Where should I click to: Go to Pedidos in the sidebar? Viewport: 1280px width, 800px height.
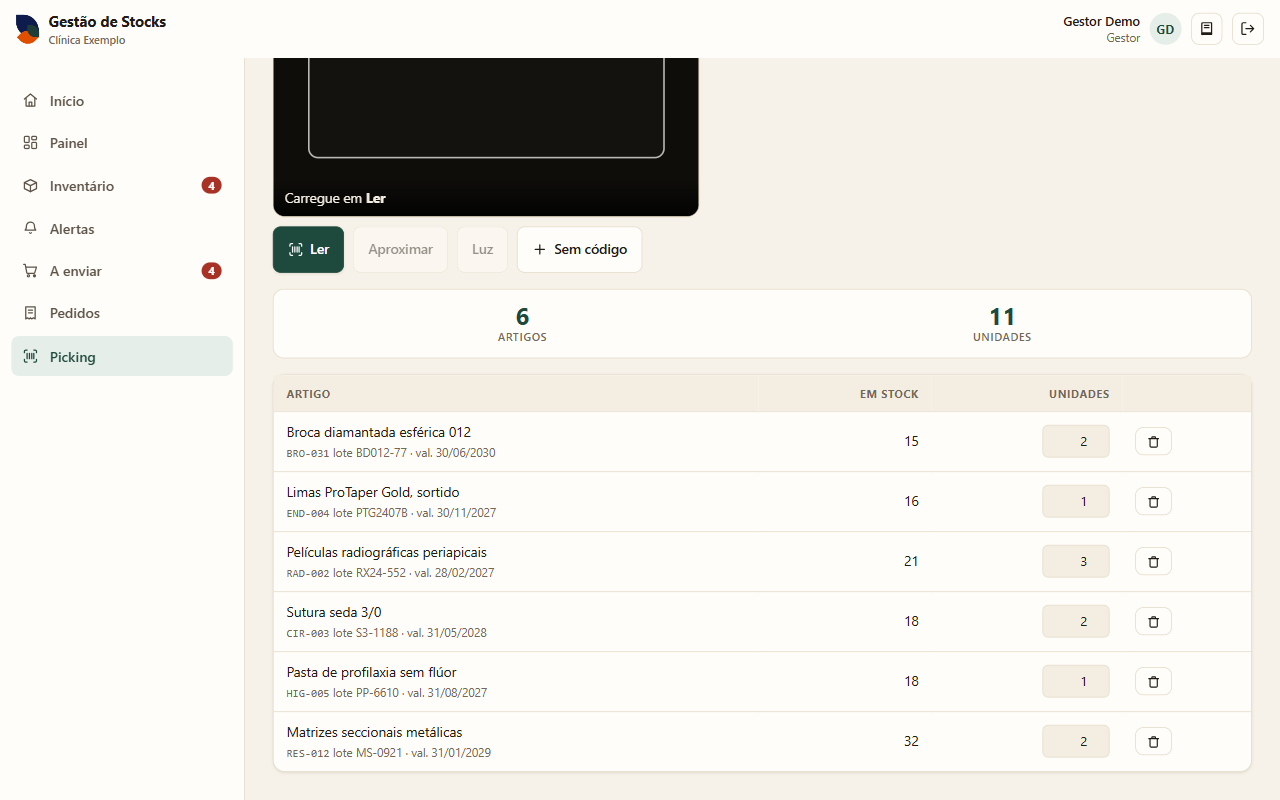click(122, 313)
